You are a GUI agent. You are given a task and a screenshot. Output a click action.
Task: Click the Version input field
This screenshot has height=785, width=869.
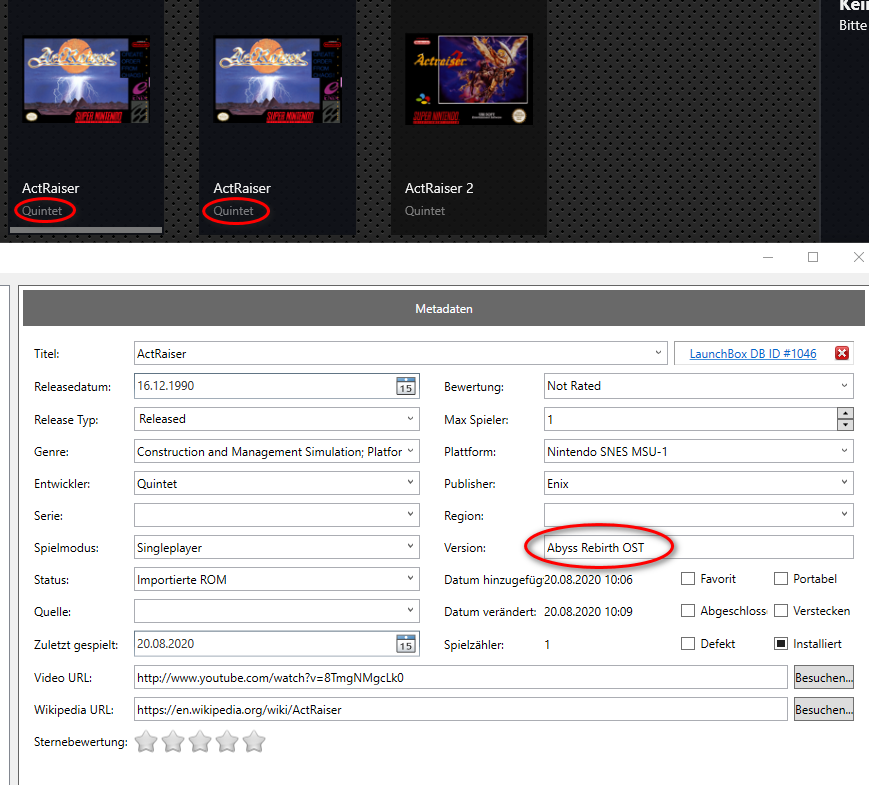pos(698,547)
